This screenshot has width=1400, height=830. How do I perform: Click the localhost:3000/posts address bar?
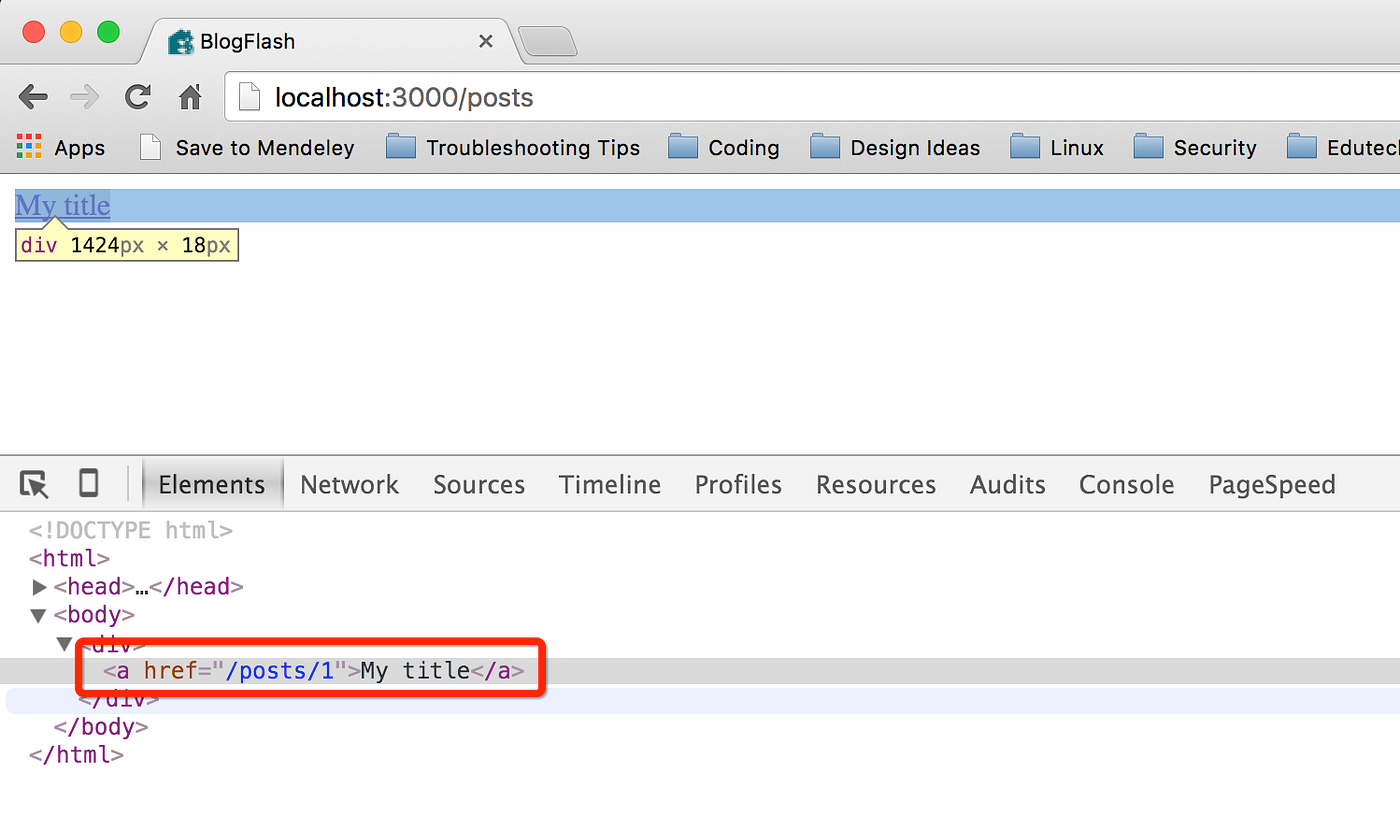813,97
